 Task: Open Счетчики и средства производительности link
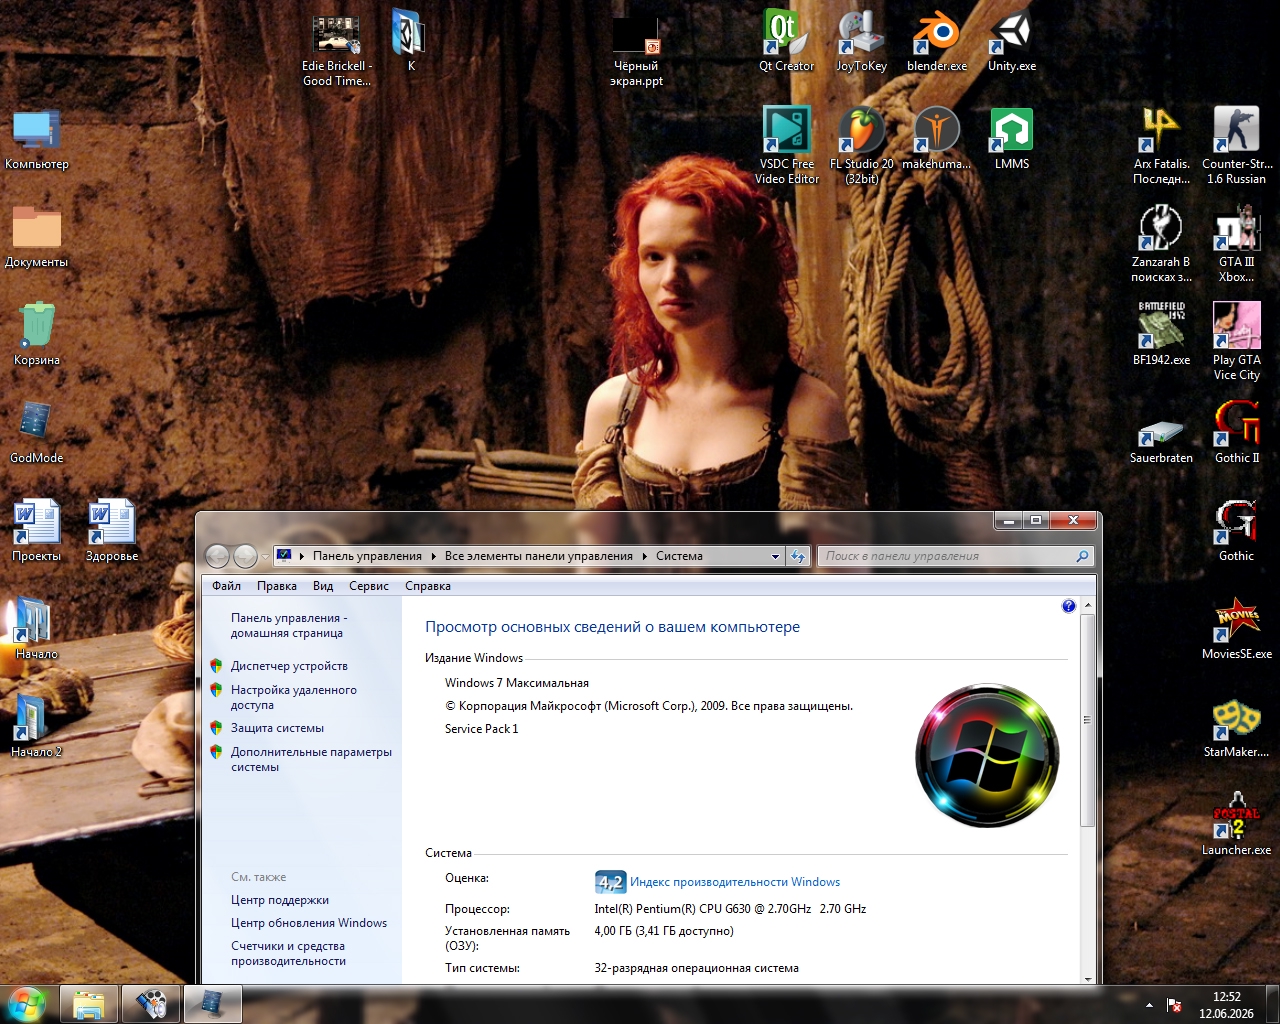tap(288, 953)
